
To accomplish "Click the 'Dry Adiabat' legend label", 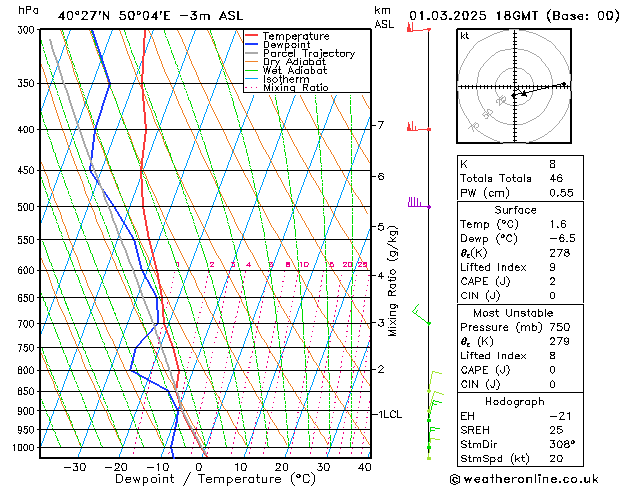I will click(x=294, y=62).
